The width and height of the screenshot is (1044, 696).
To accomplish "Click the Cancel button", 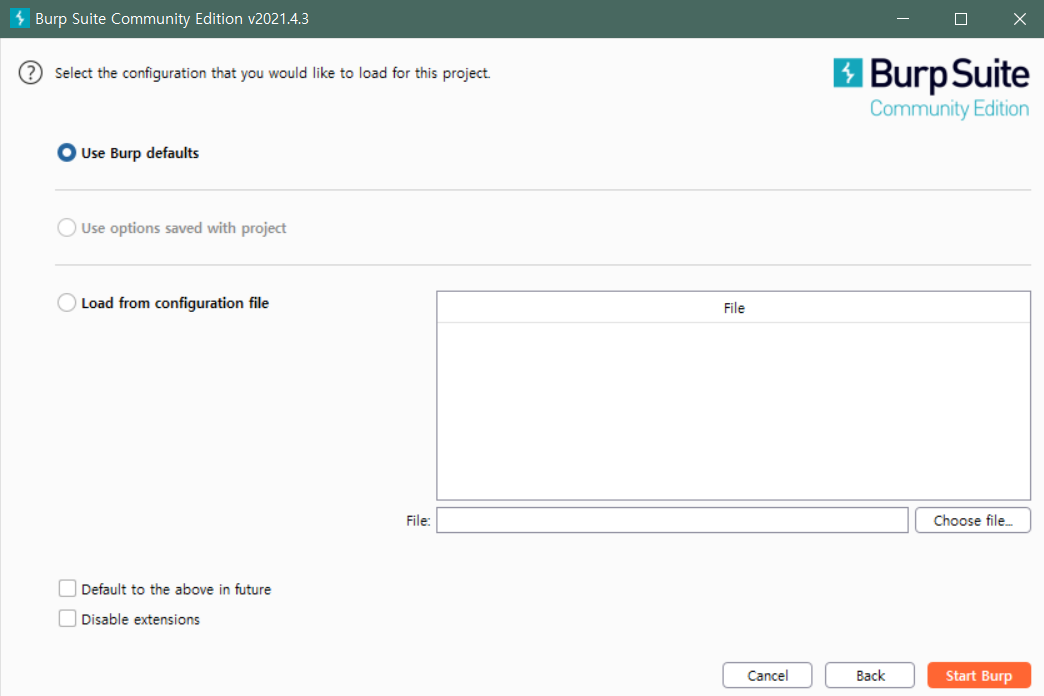I will pyautogui.click(x=767, y=675).
